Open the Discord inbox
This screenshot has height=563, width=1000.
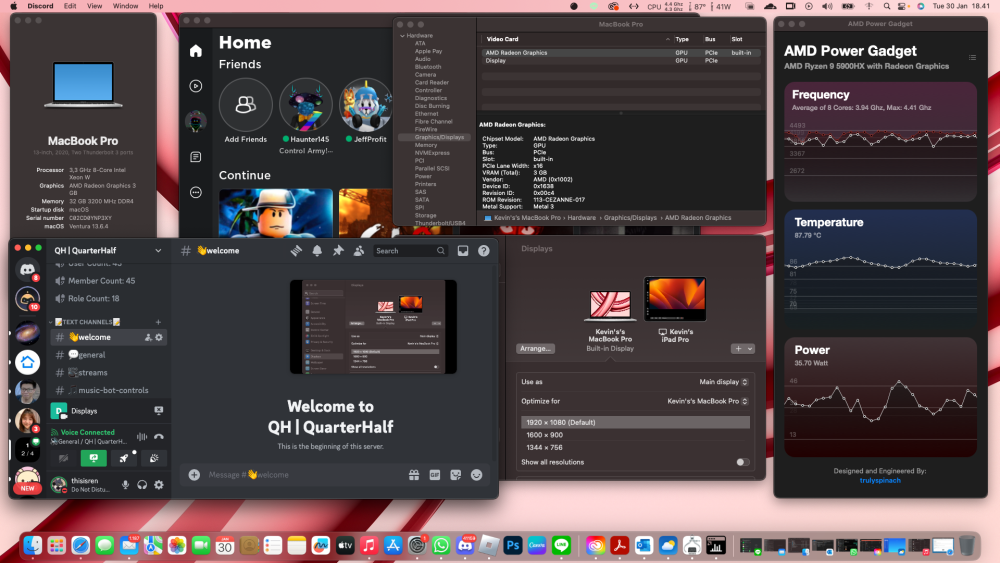463,251
